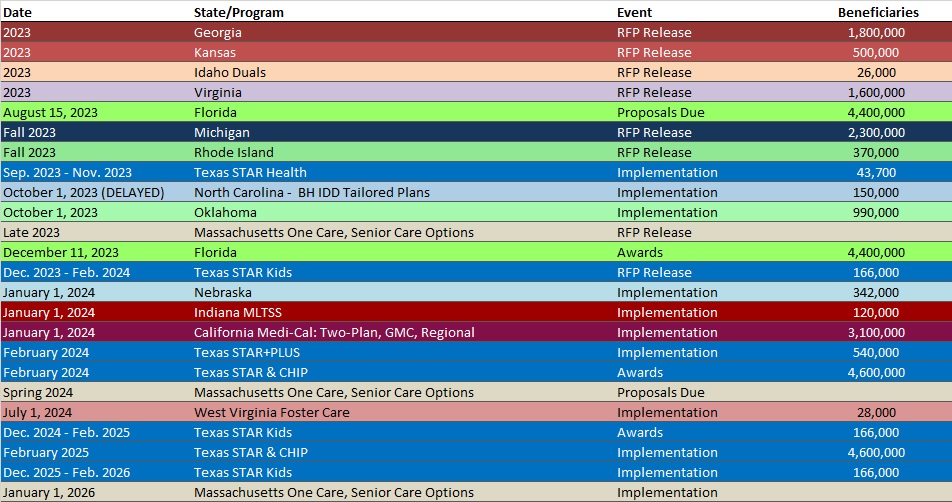Image resolution: width=952 pixels, height=502 pixels.
Task: Select the Indiana MLTSS cell
Action: [237, 313]
